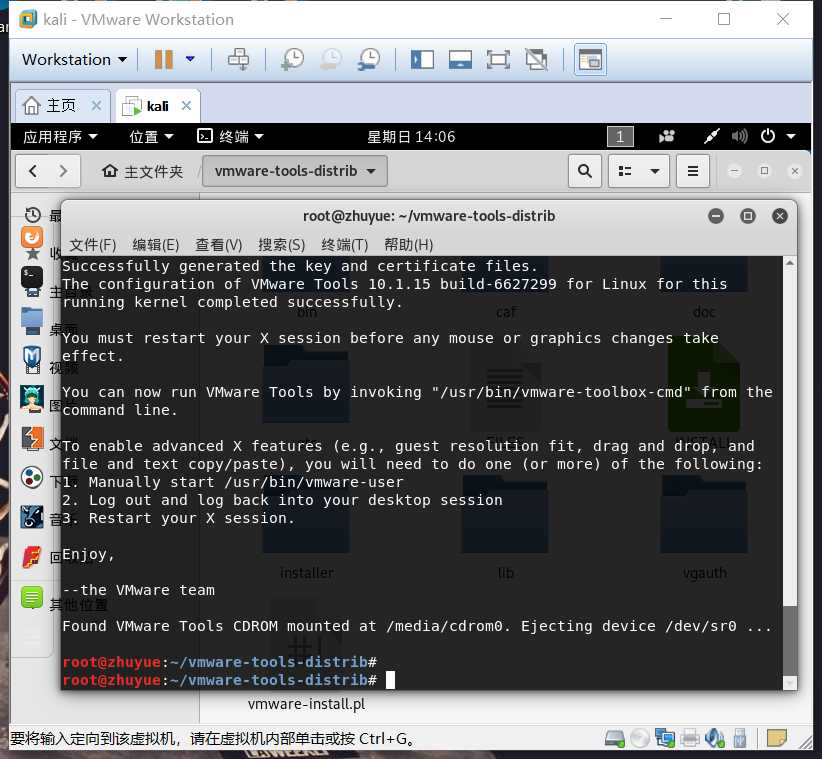This screenshot has width=822, height=759.
Task: Open the 帮助(H) terminal menu
Action: 408,245
